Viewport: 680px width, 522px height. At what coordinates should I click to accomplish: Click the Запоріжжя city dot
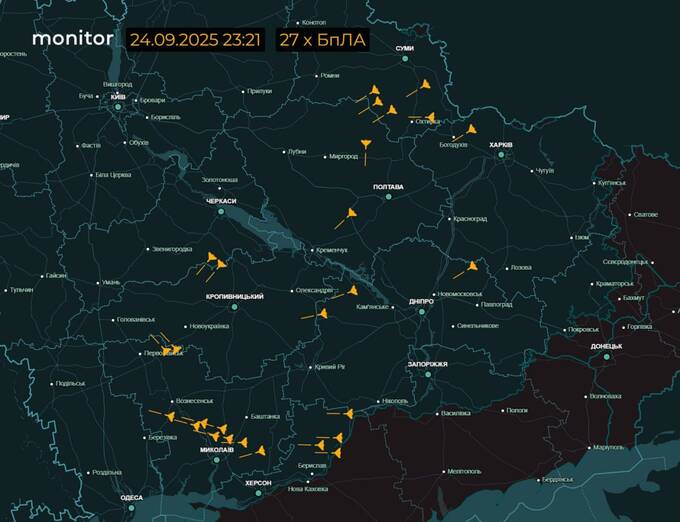[427, 374]
